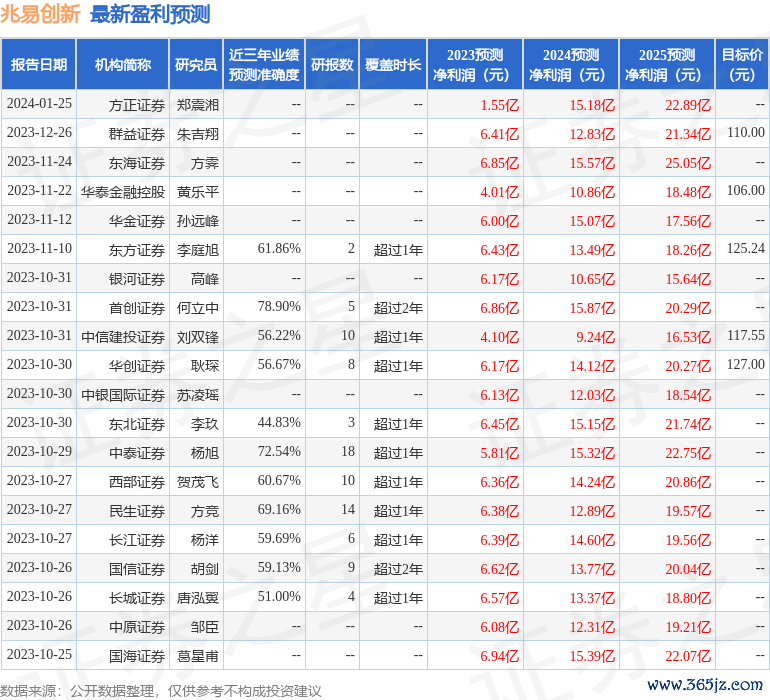Click institution 国海证券

click(x=137, y=656)
